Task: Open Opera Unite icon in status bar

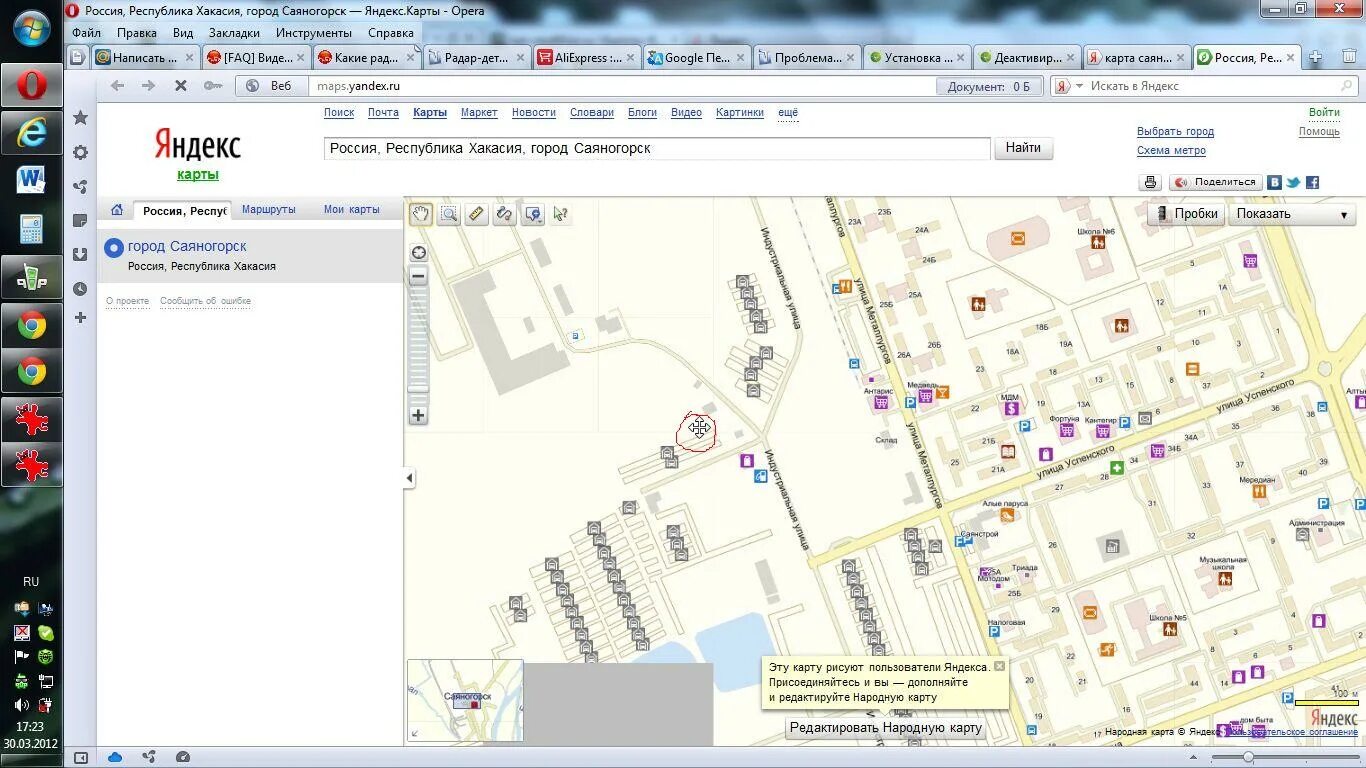Action: (149, 757)
